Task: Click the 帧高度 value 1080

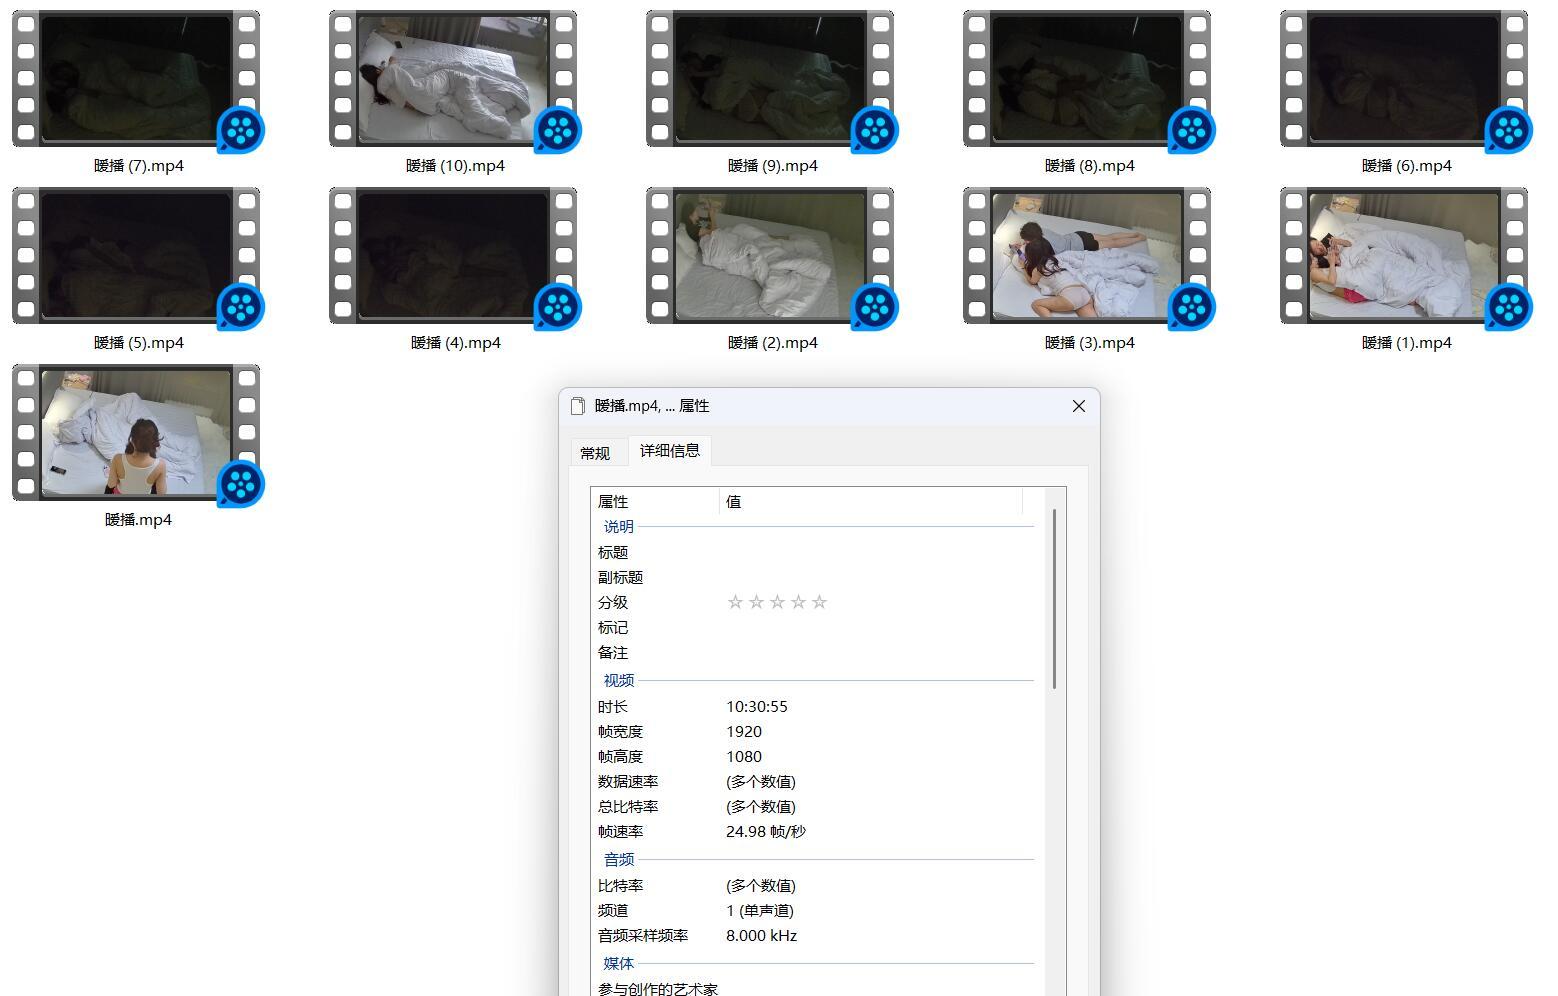Action: pos(744,757)
